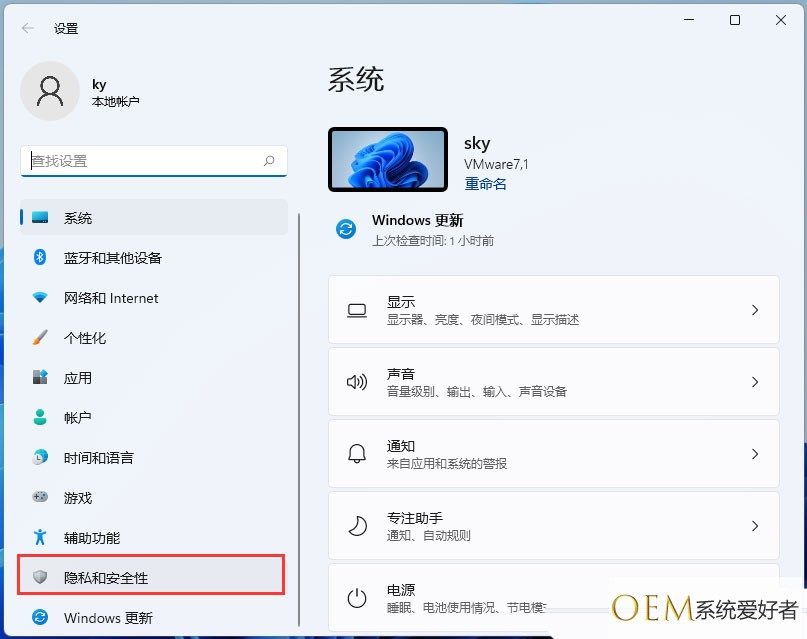Click the 个性化 paintbrush icon

pos(40,338)
